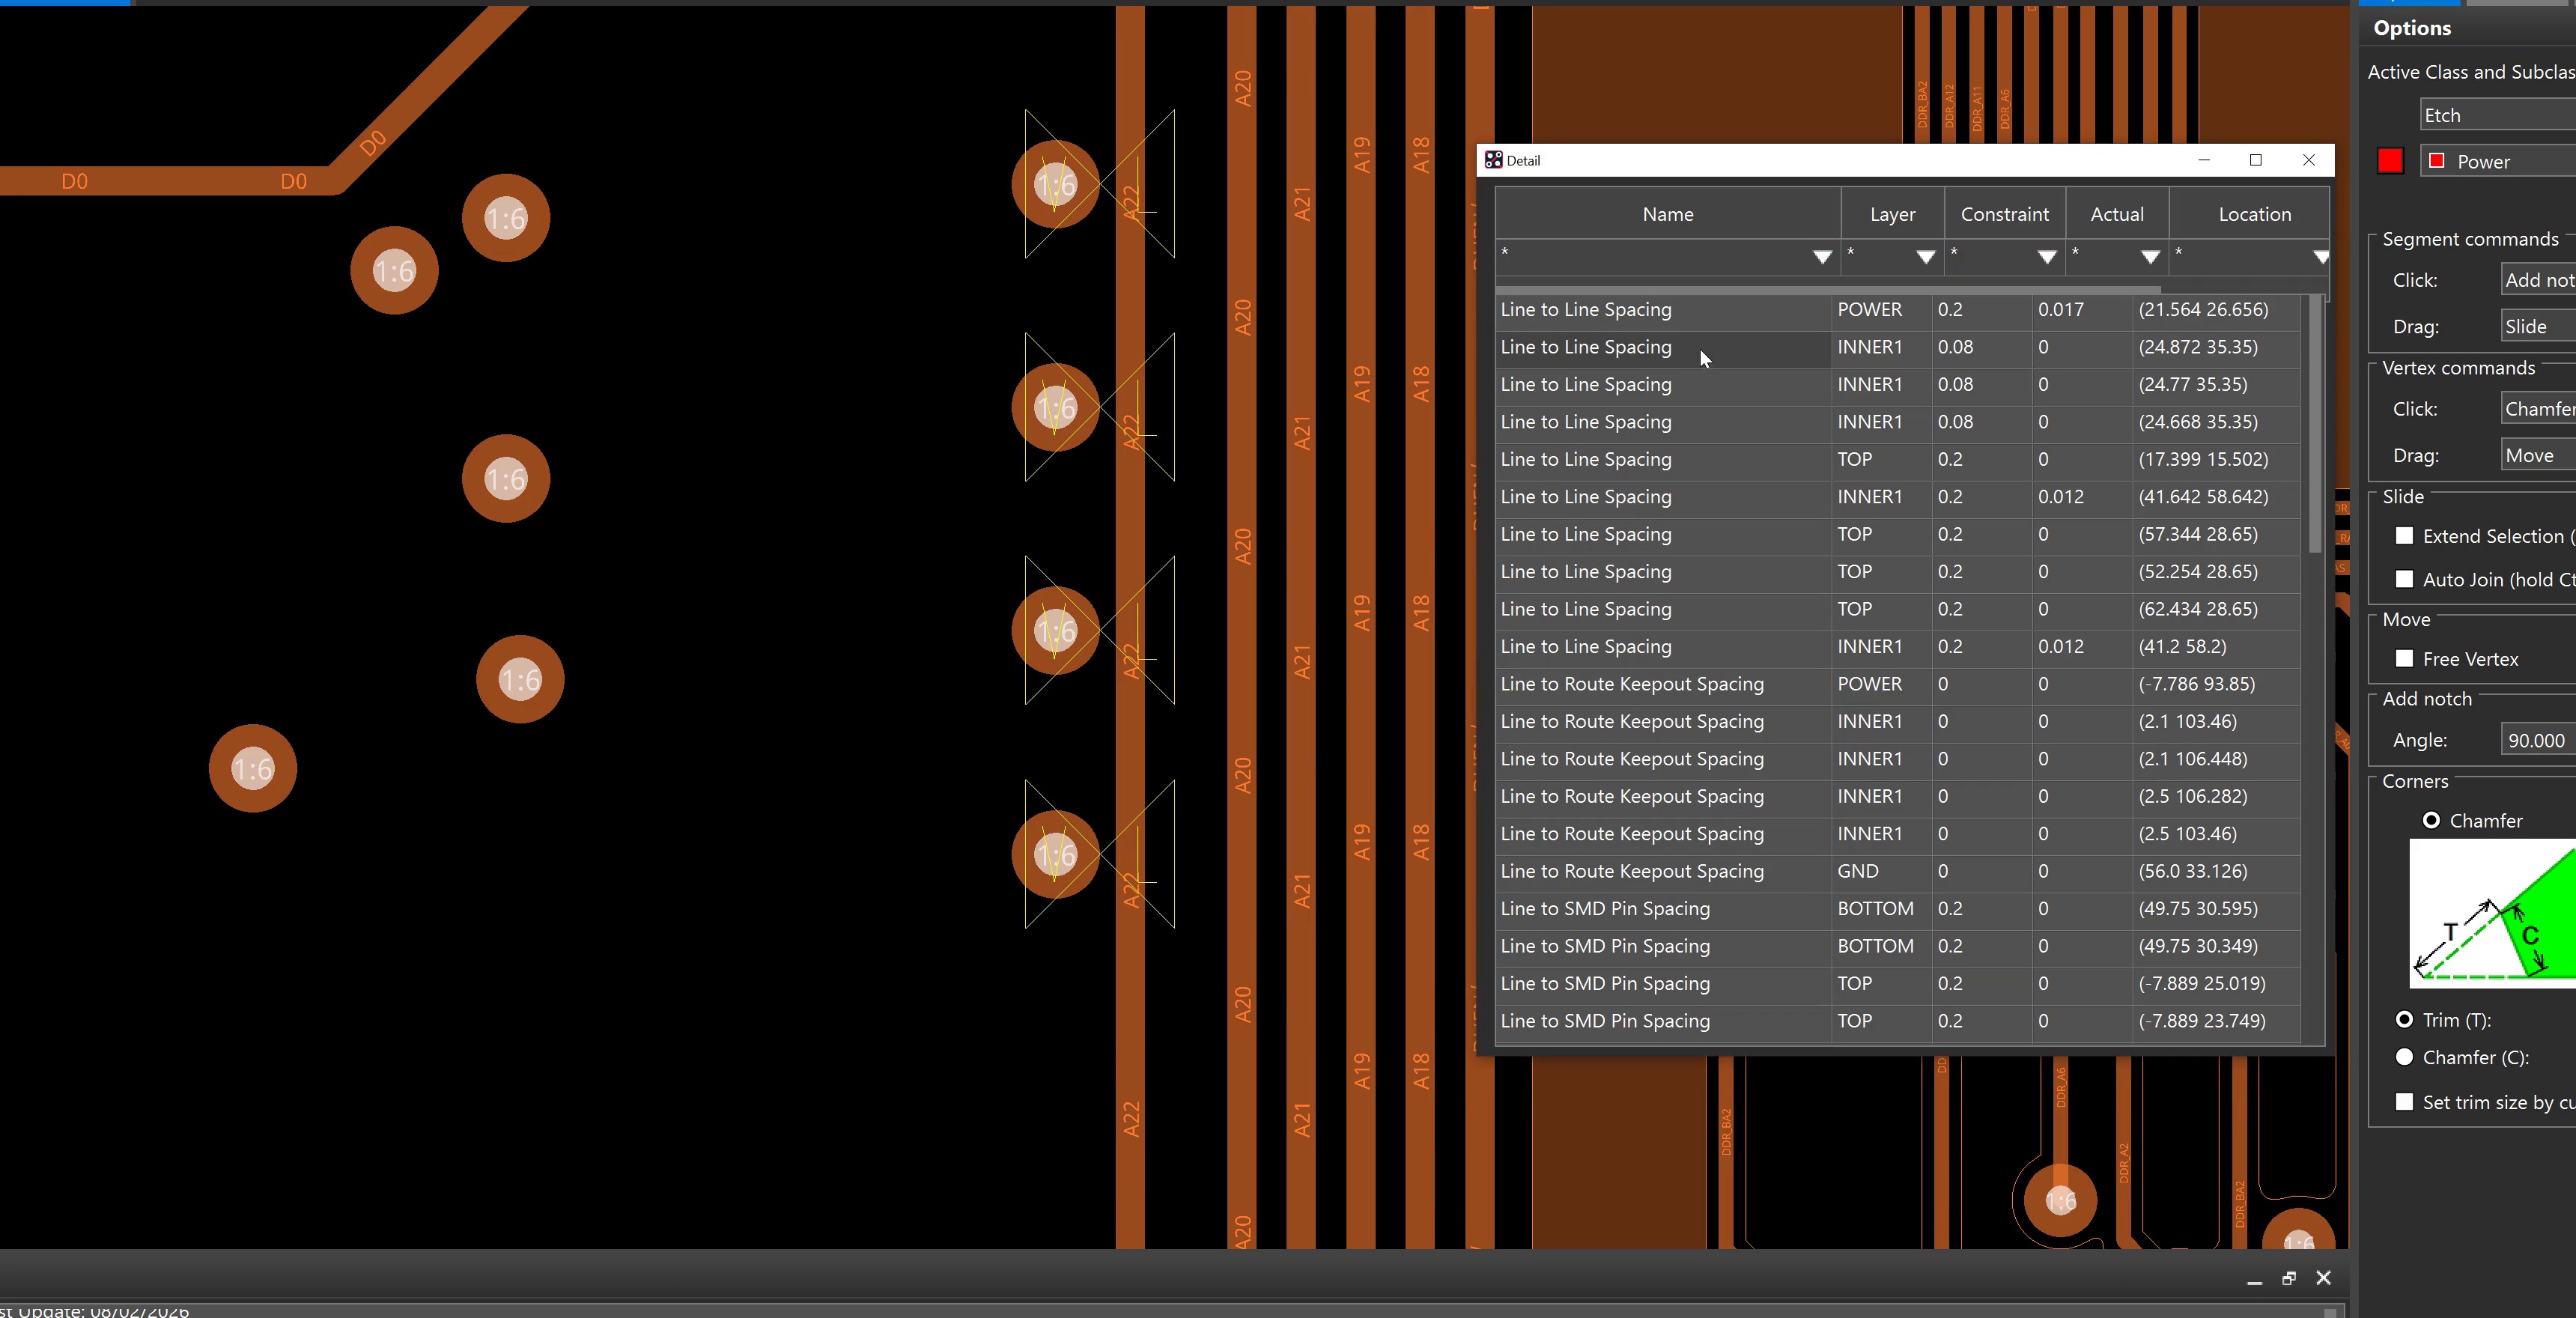This screenshot has width=2576, height=1318.
Task: Close the Detail window
Action: click(x=2308, y=160)
